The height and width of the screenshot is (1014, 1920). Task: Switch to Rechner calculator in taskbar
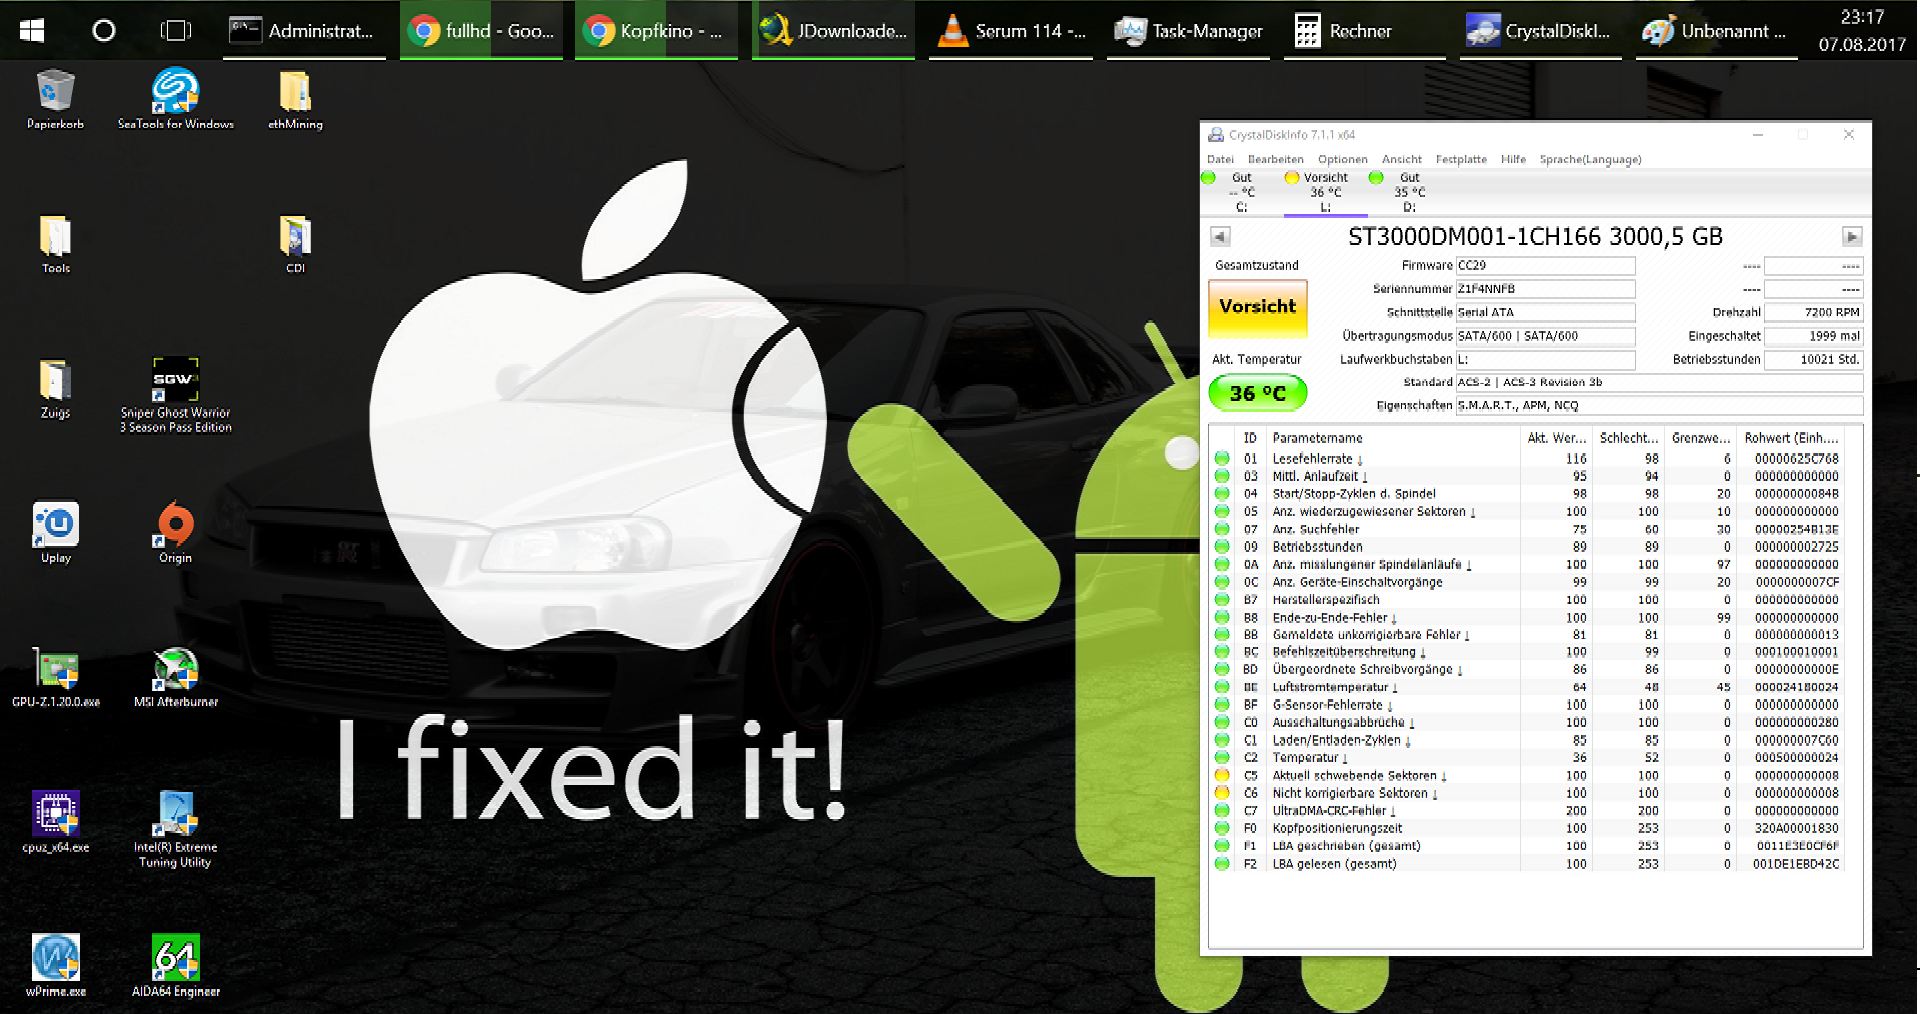pos(1365,31)
